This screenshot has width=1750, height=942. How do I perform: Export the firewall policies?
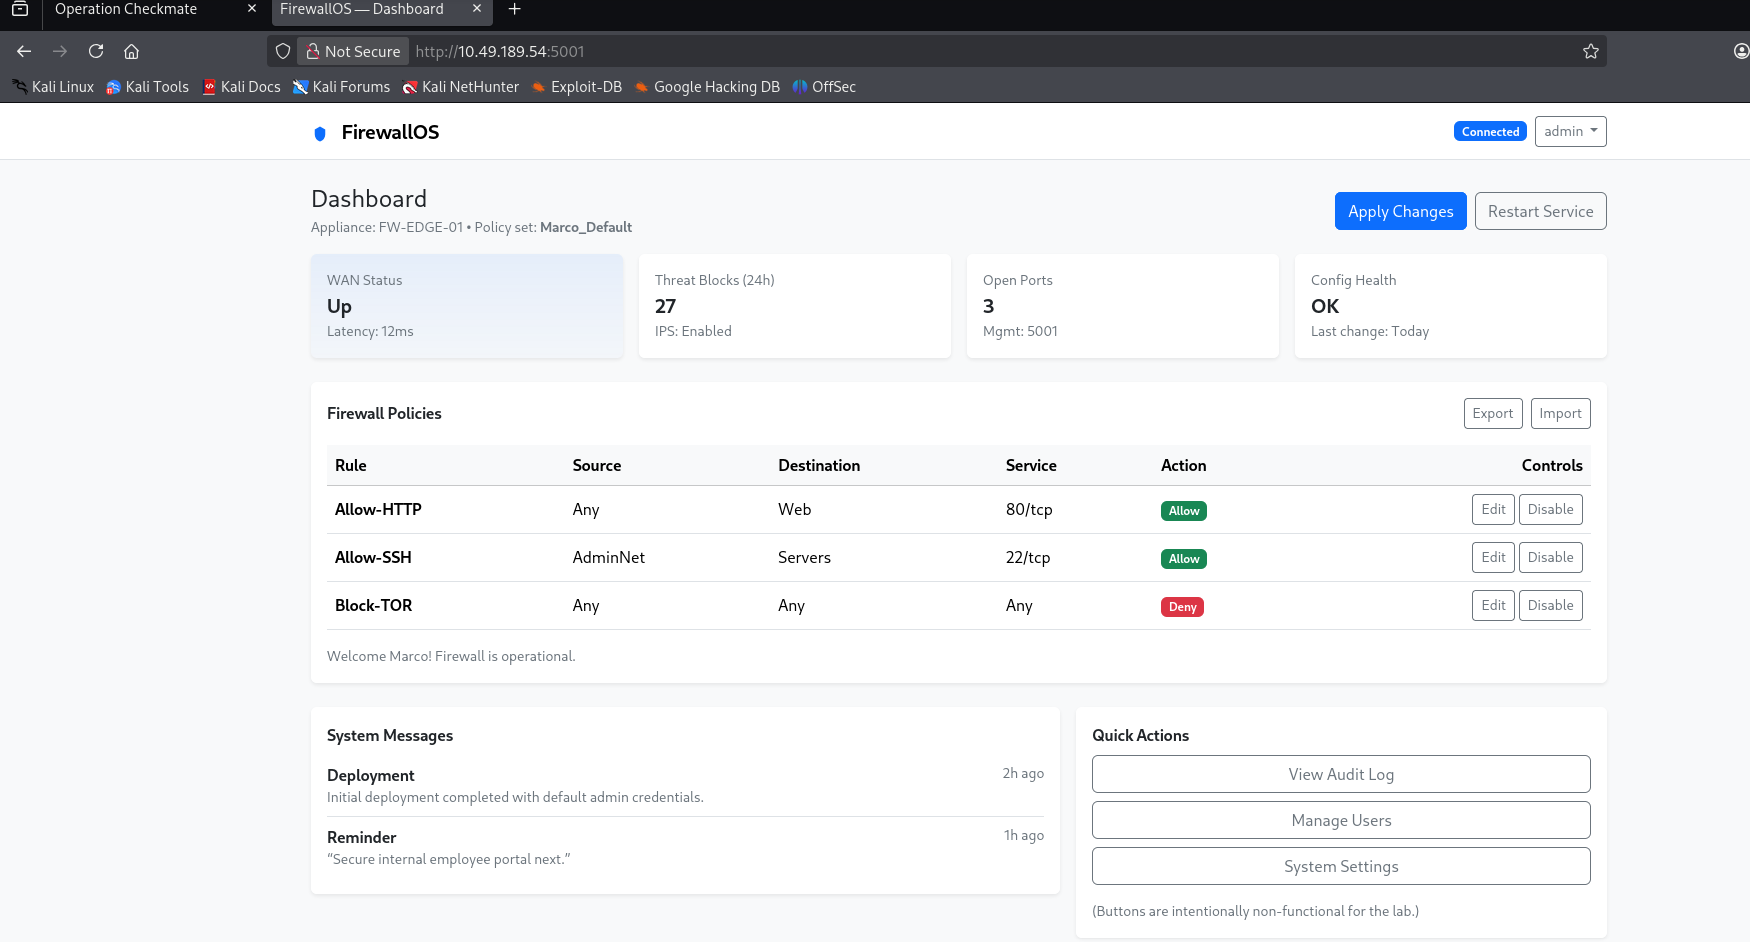click(1493, 413)
